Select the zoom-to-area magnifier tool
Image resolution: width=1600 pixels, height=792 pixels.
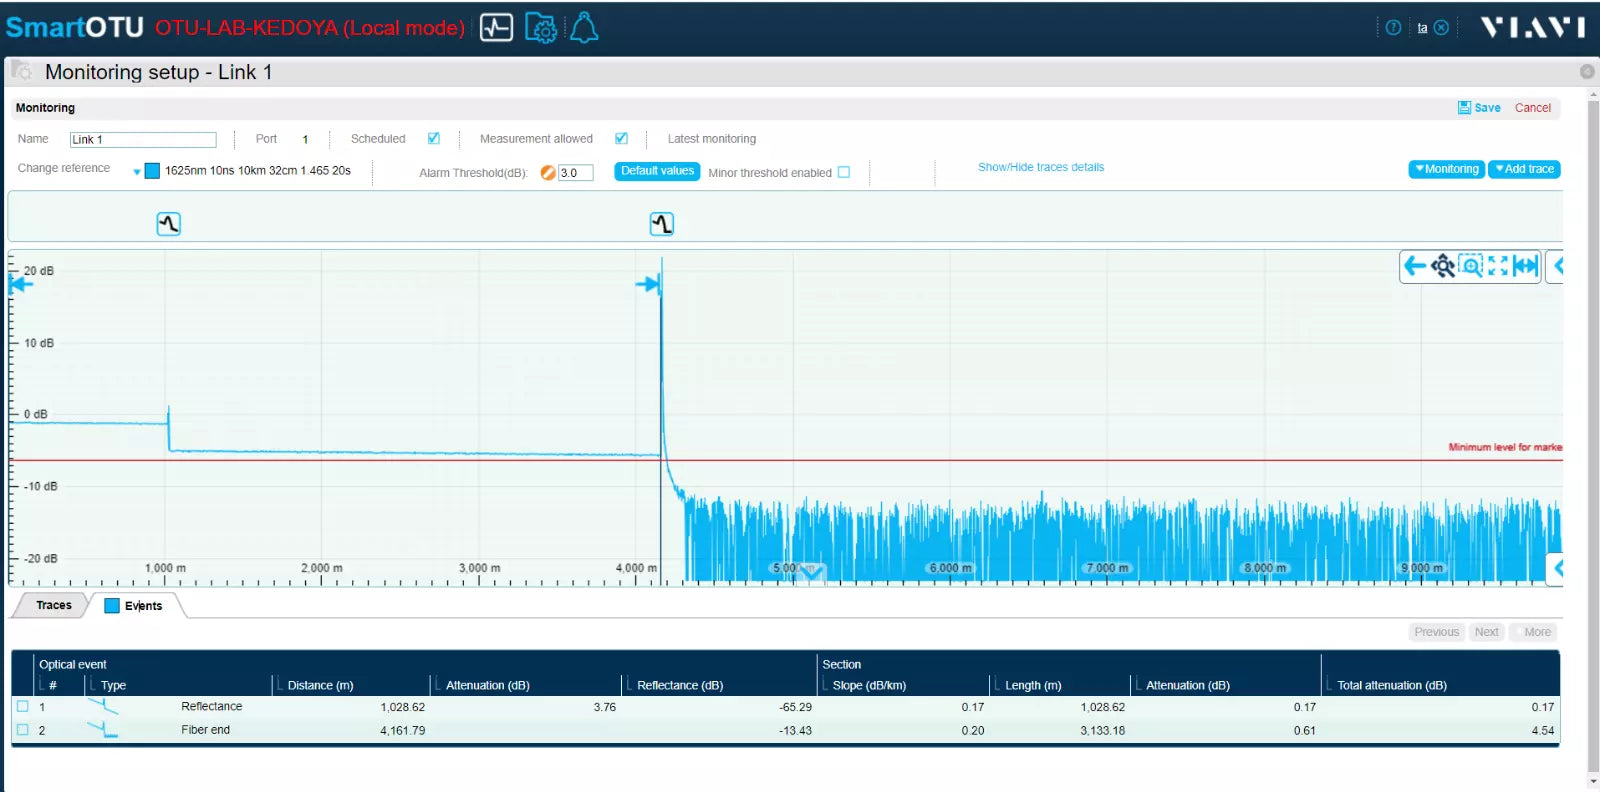[x=1470, y=266]
